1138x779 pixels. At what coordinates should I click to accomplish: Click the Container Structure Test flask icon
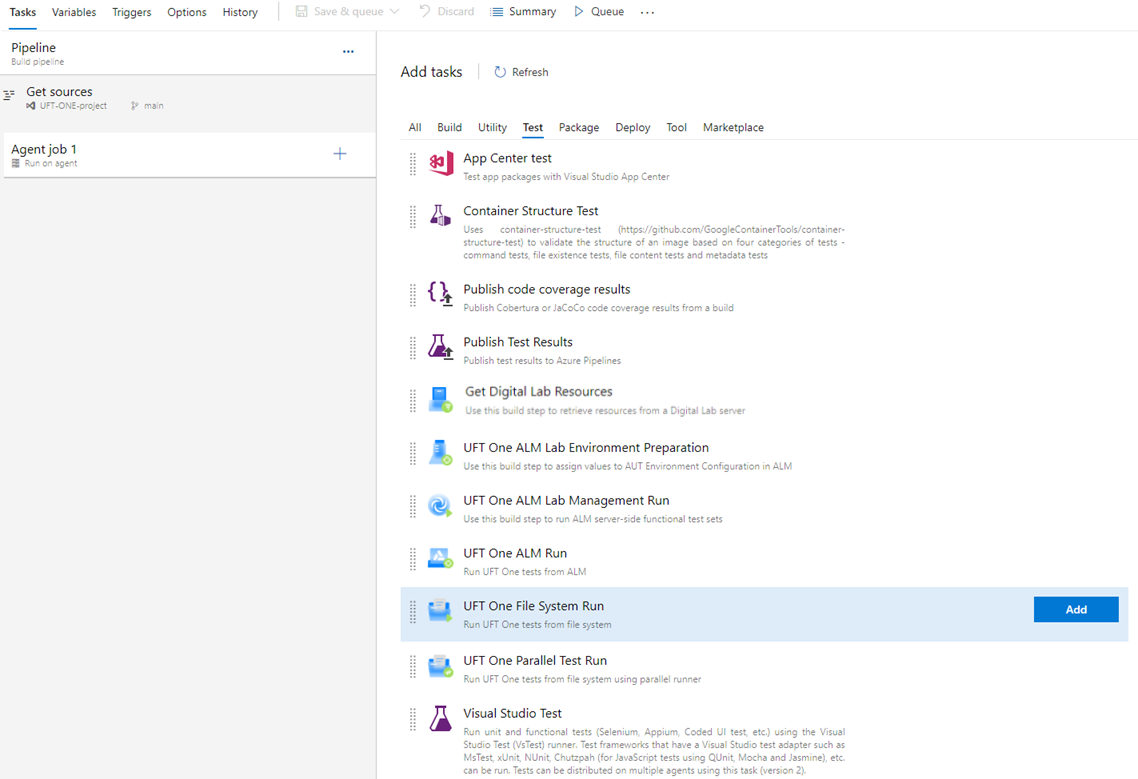[440, 215]
